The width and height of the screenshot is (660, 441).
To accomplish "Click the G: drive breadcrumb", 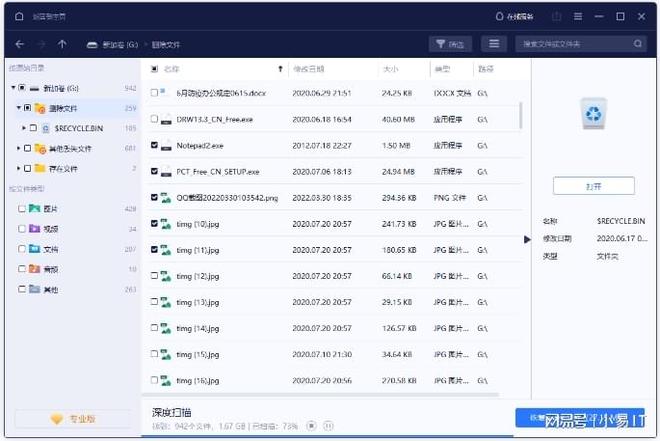I will tap(112, 45).
